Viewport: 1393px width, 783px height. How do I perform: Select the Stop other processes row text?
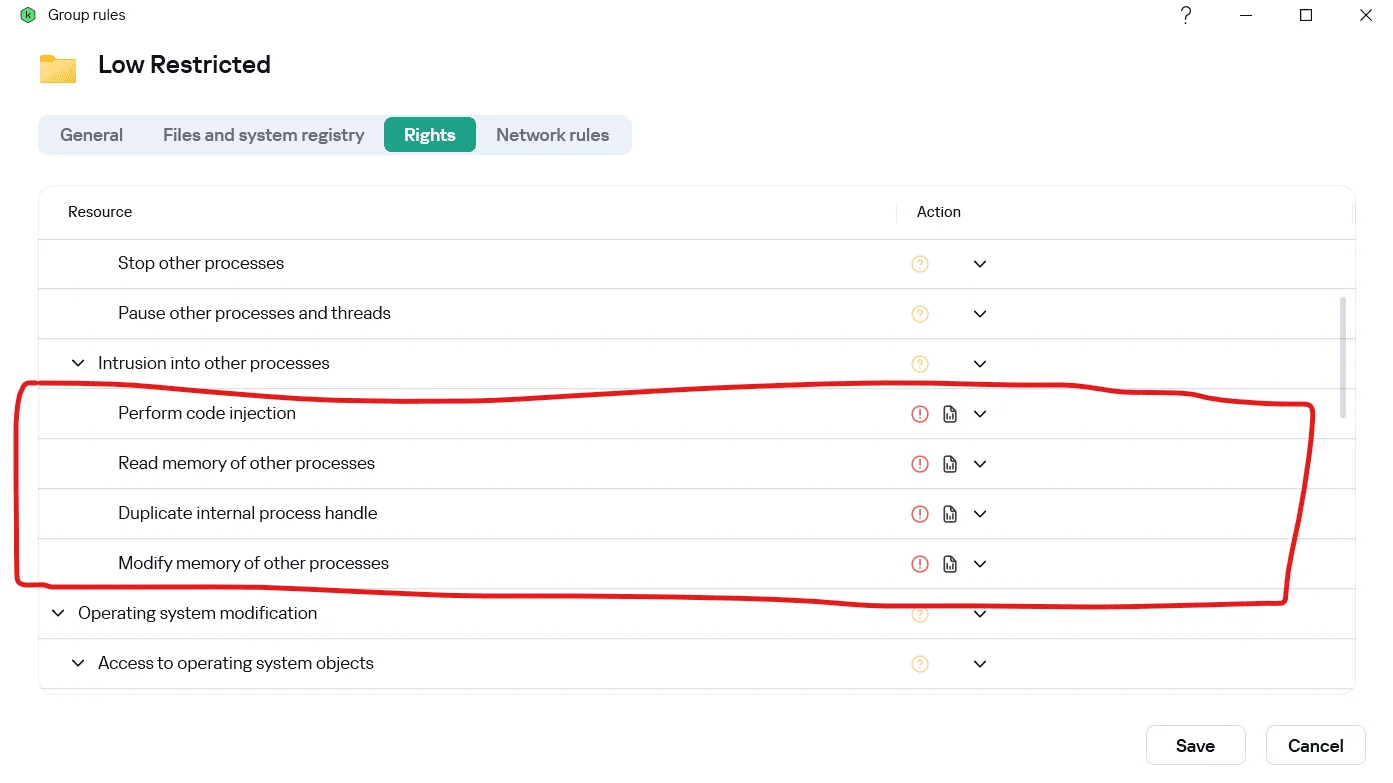coord(201,264)
